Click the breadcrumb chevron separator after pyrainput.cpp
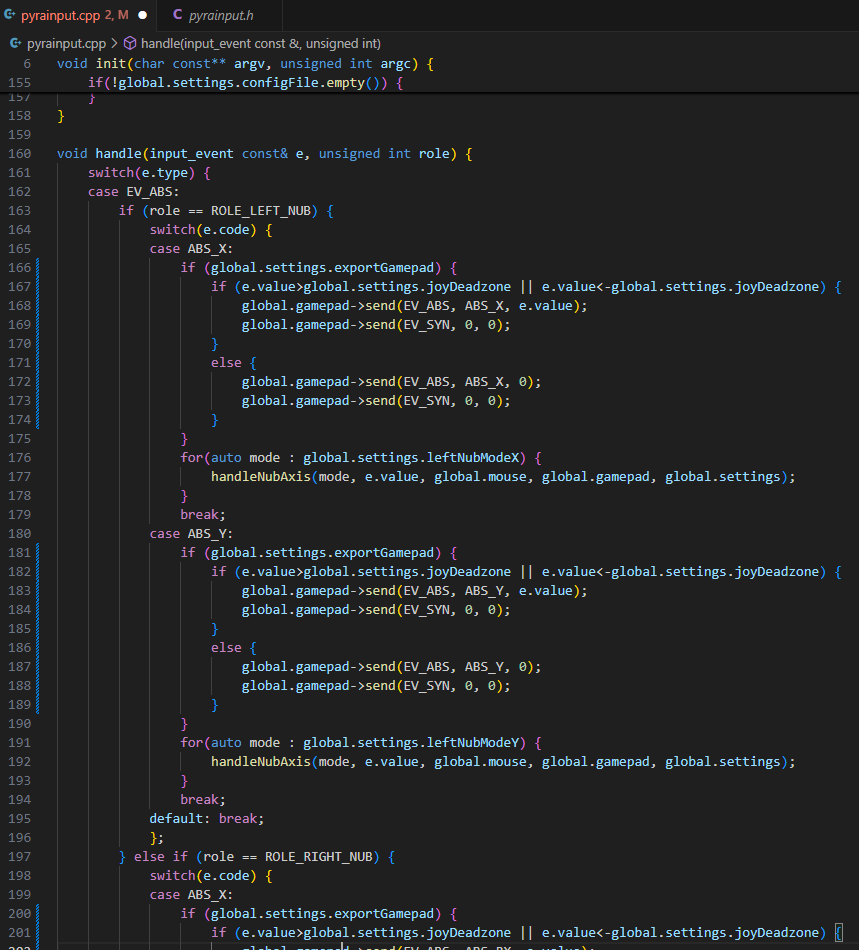This screenshot has height=950, width=859. point(114,44)
